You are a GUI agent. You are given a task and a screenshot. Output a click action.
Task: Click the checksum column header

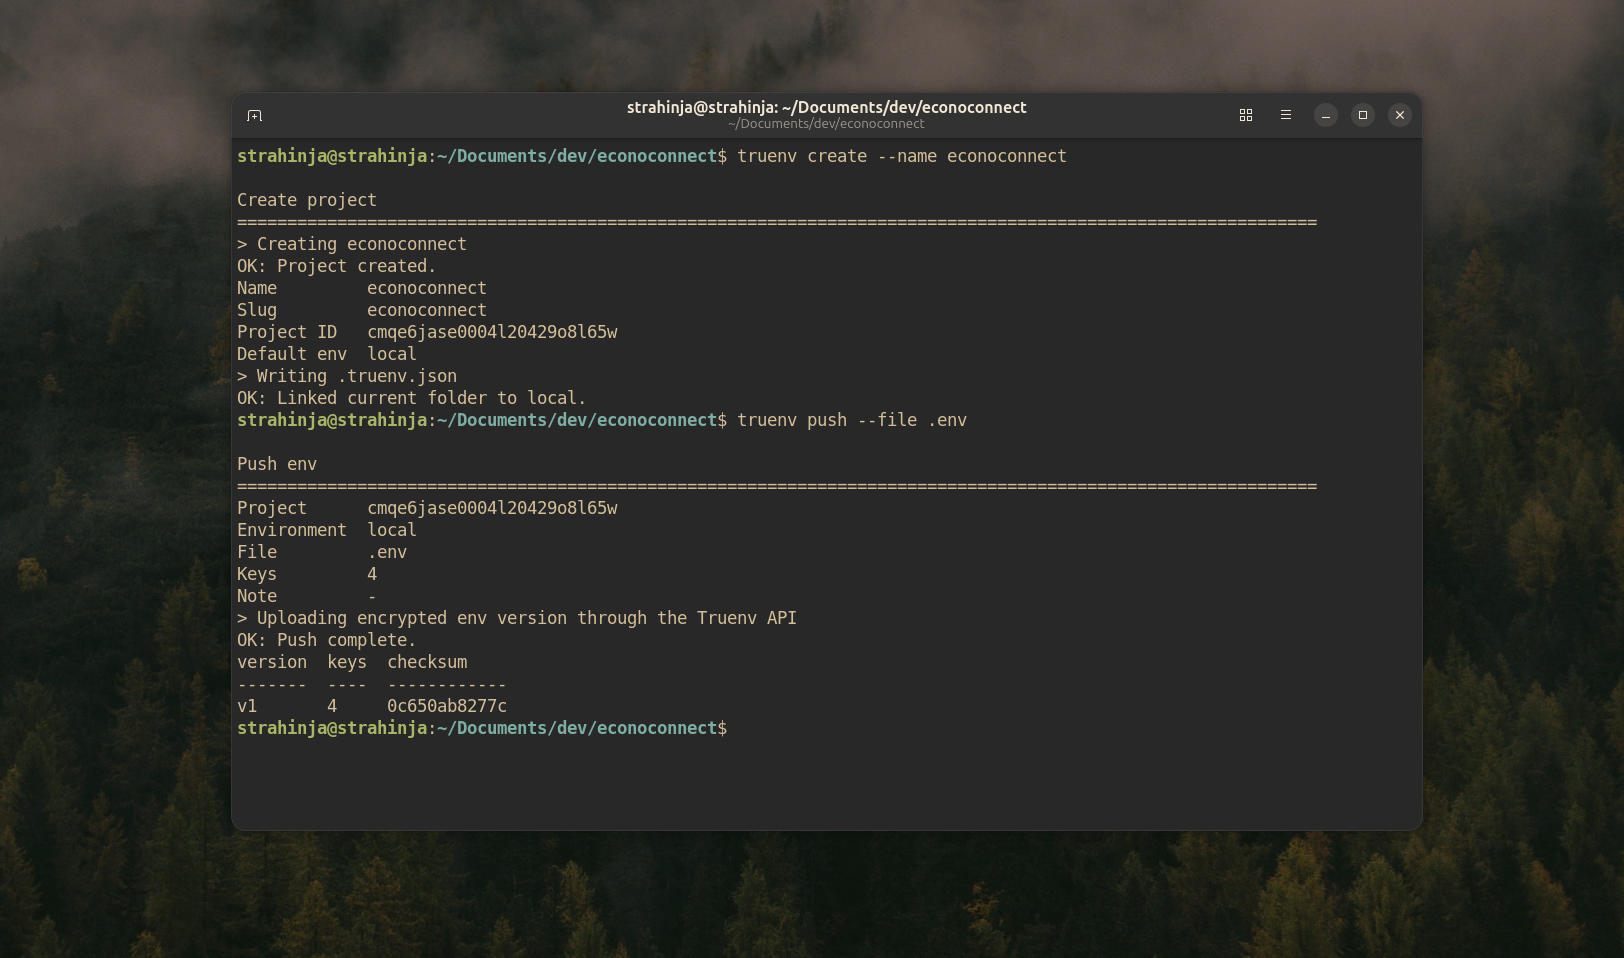tap(427, 662)
